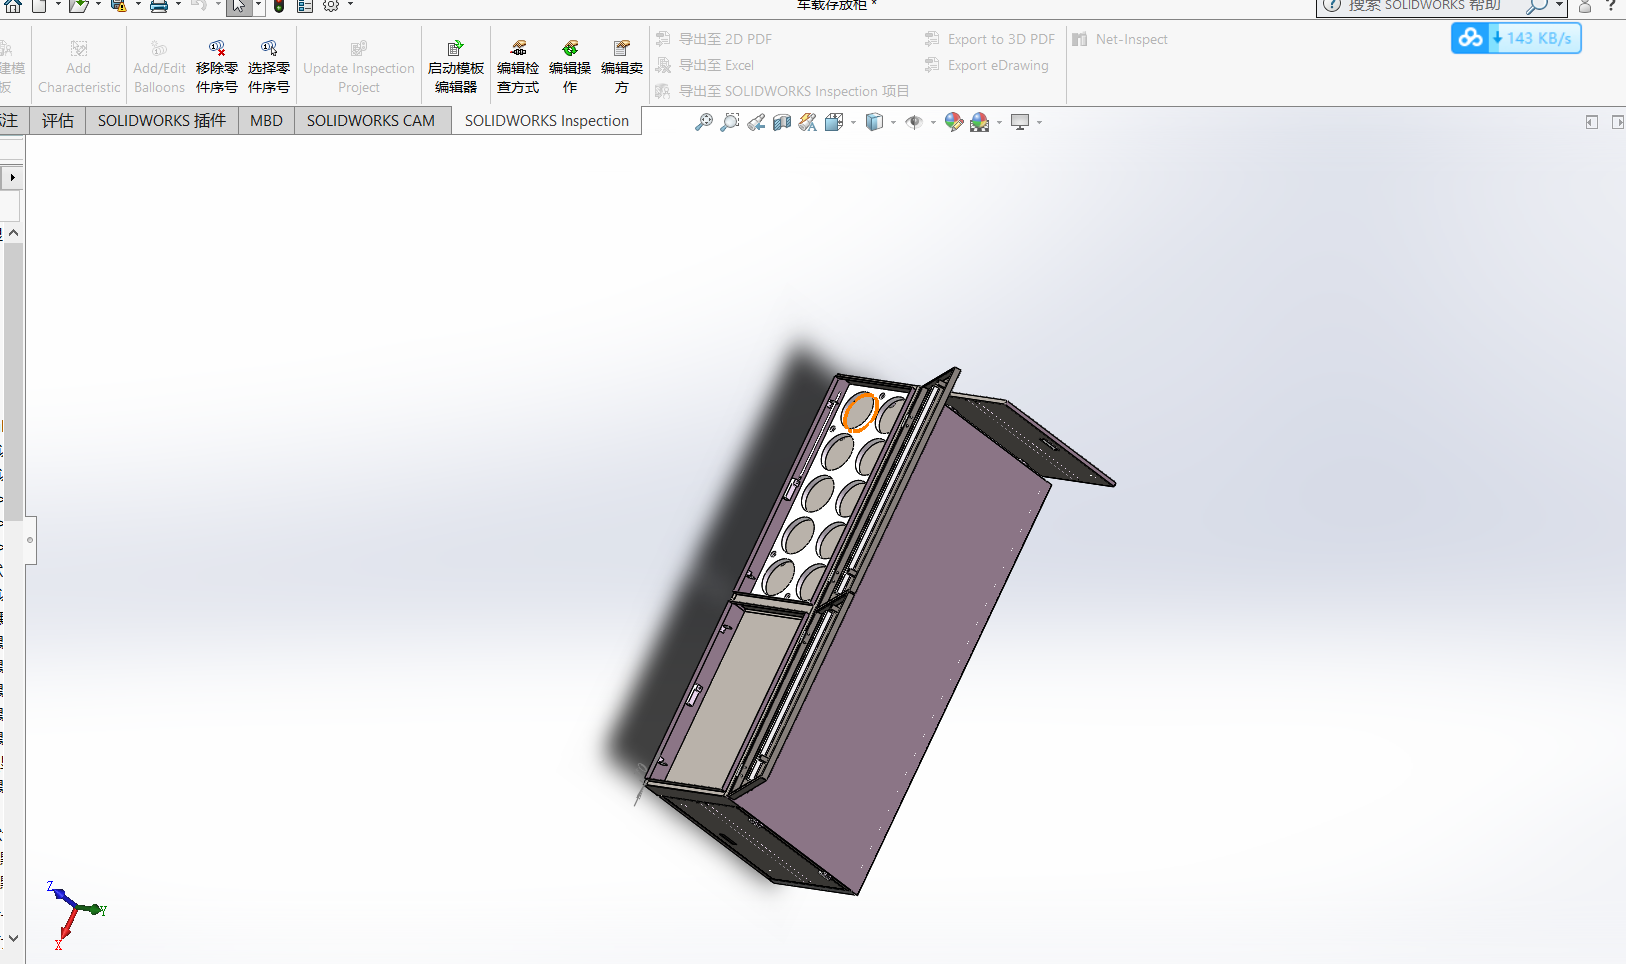Click the Home icon in the quick access bar
The height and width of the screenshot is (964, 1626).
tap(13, 6)
